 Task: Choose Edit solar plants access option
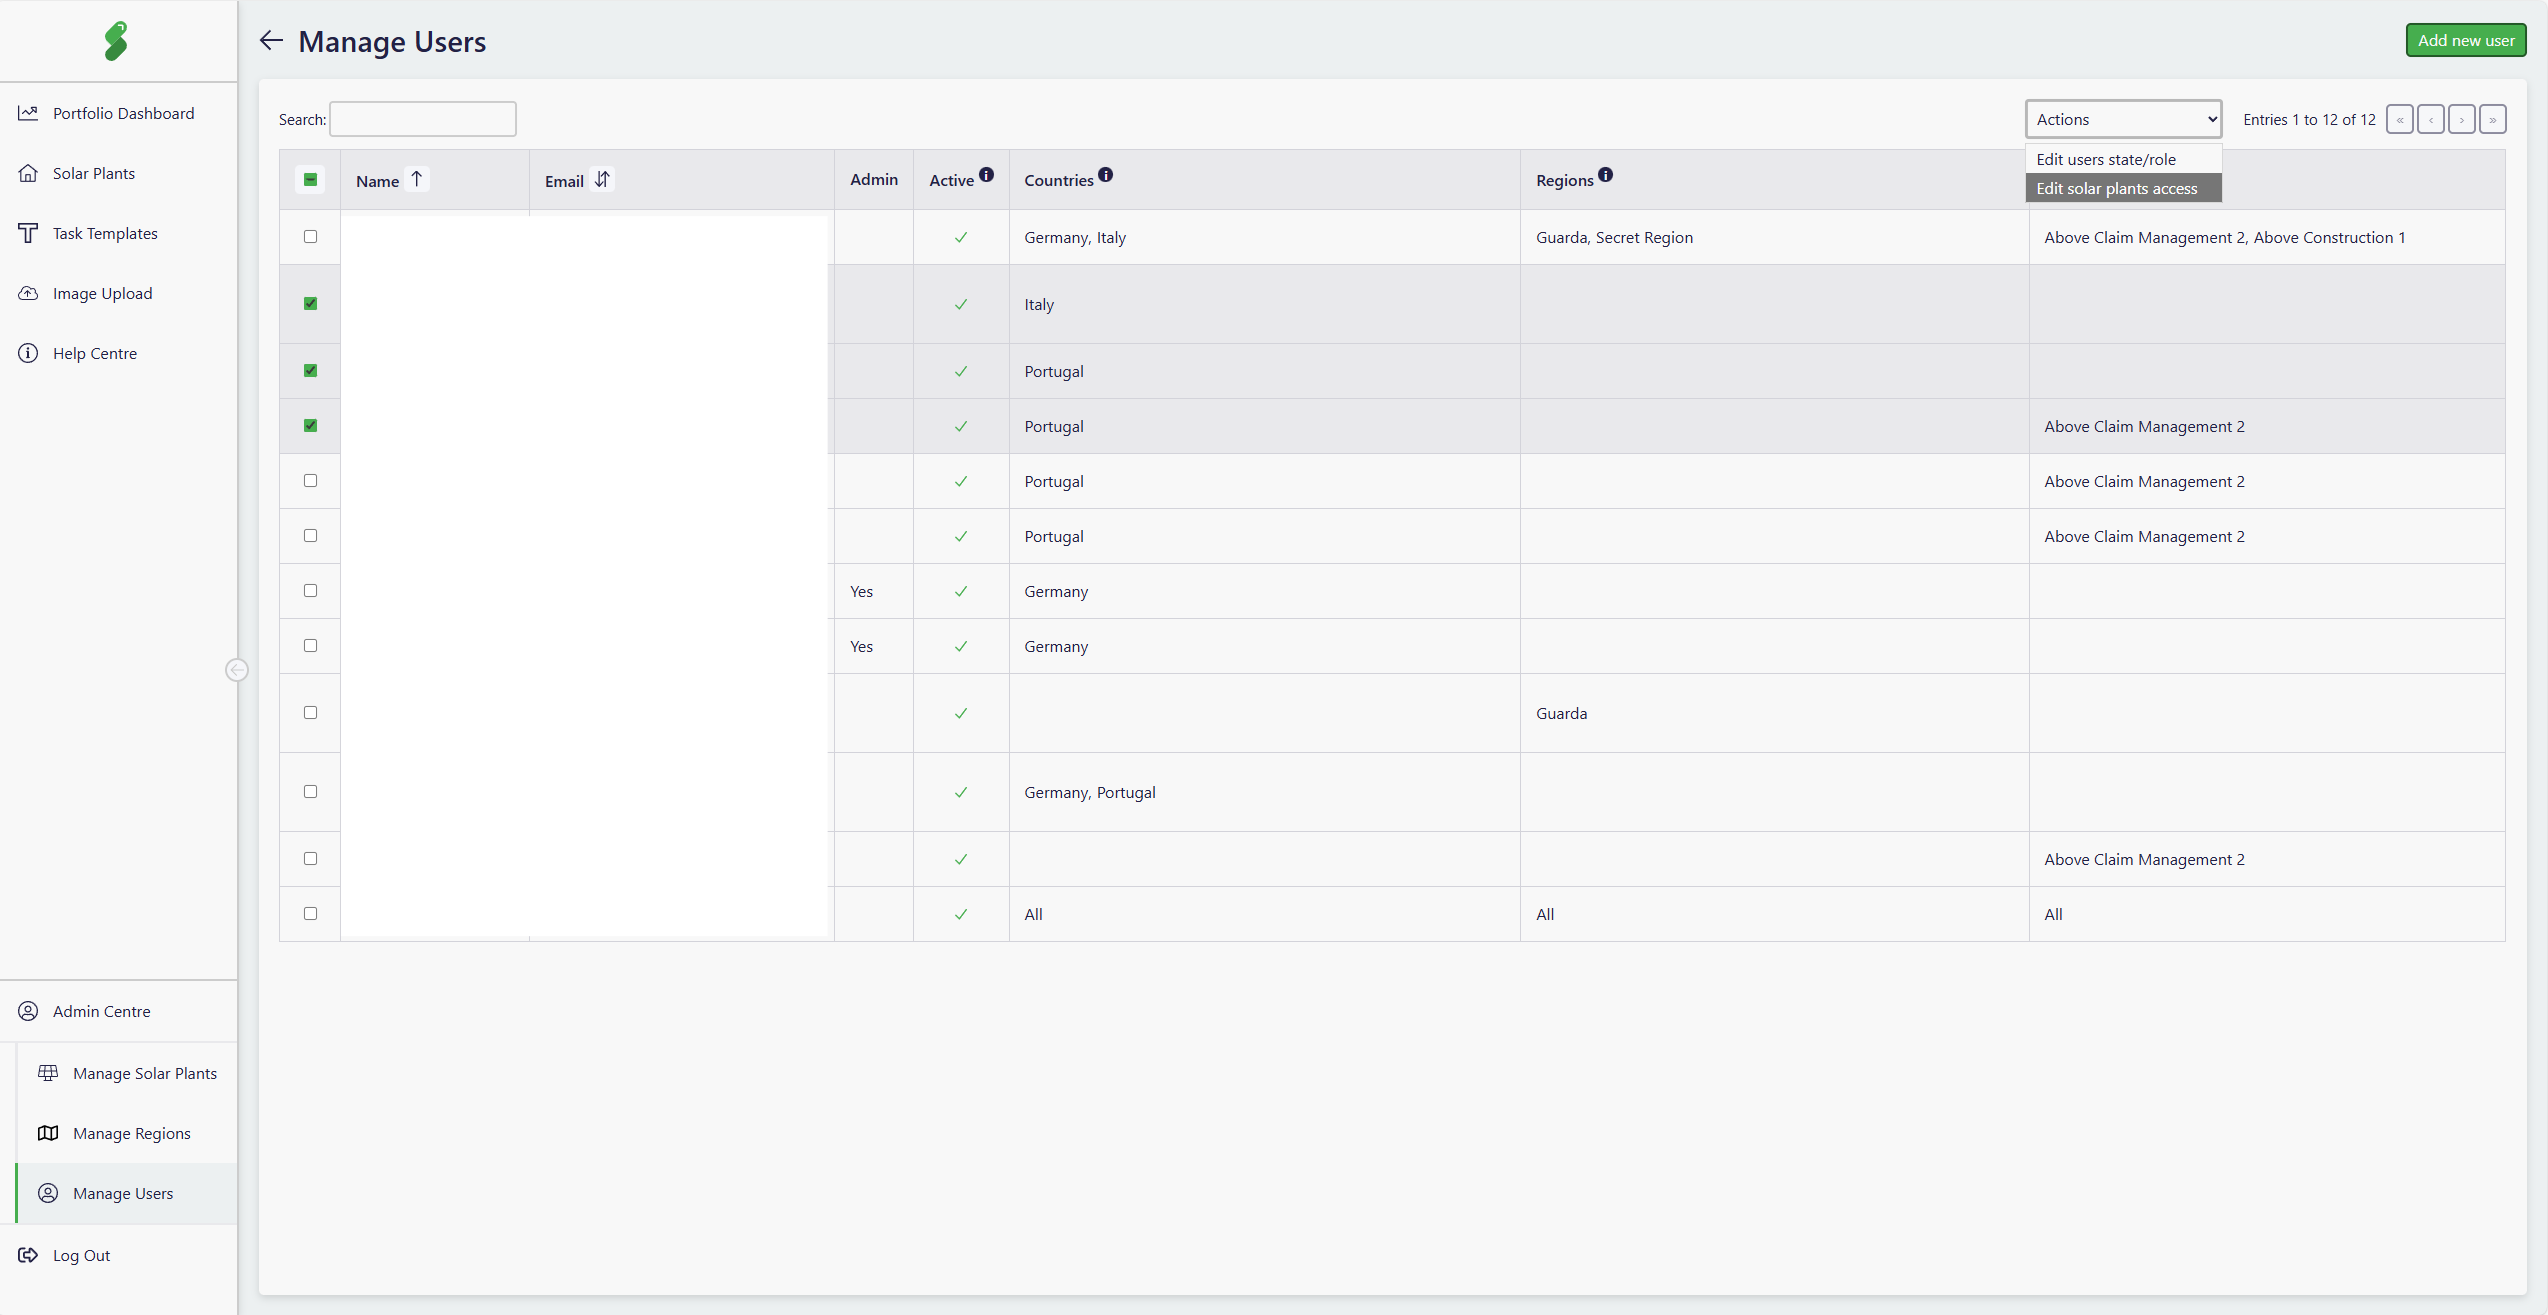click(2117, 188)
